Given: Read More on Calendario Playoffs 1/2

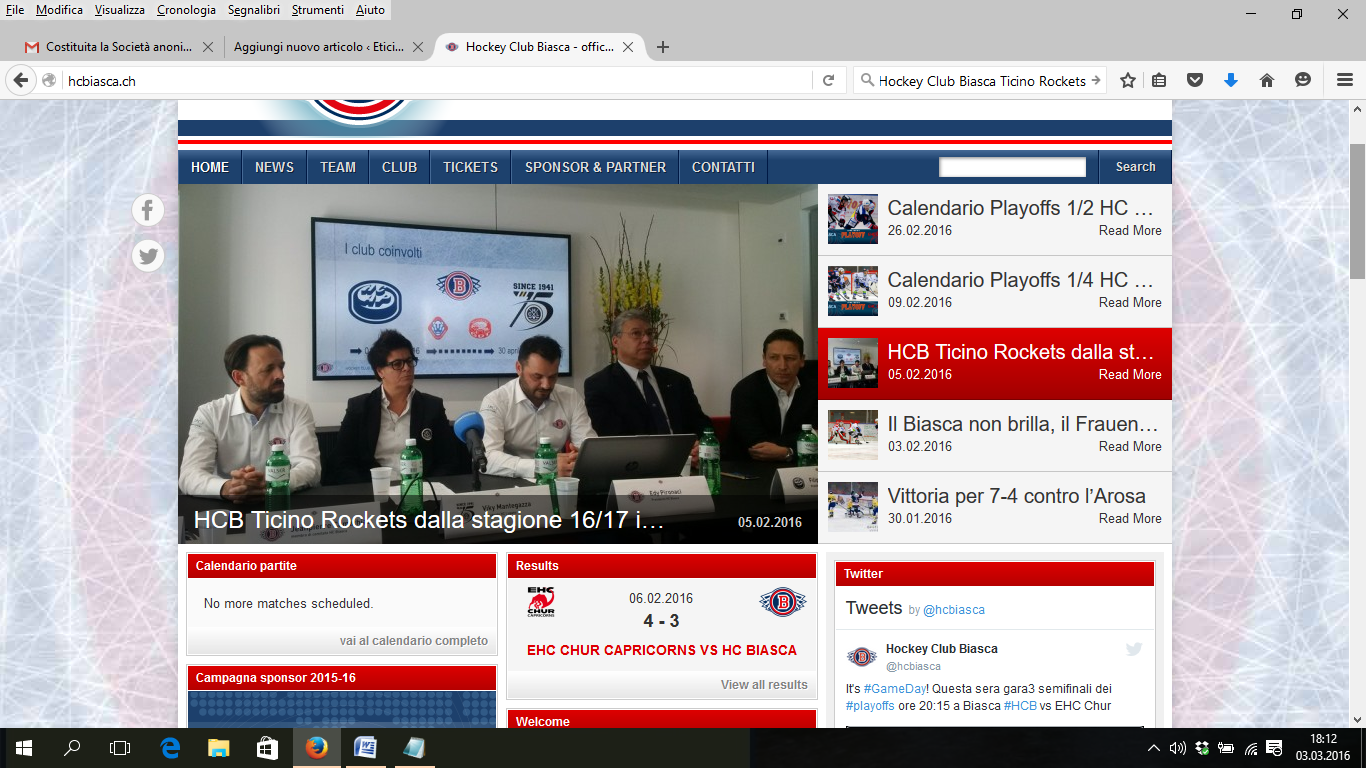Looking at the screenshot, I should click(1130, 230).
